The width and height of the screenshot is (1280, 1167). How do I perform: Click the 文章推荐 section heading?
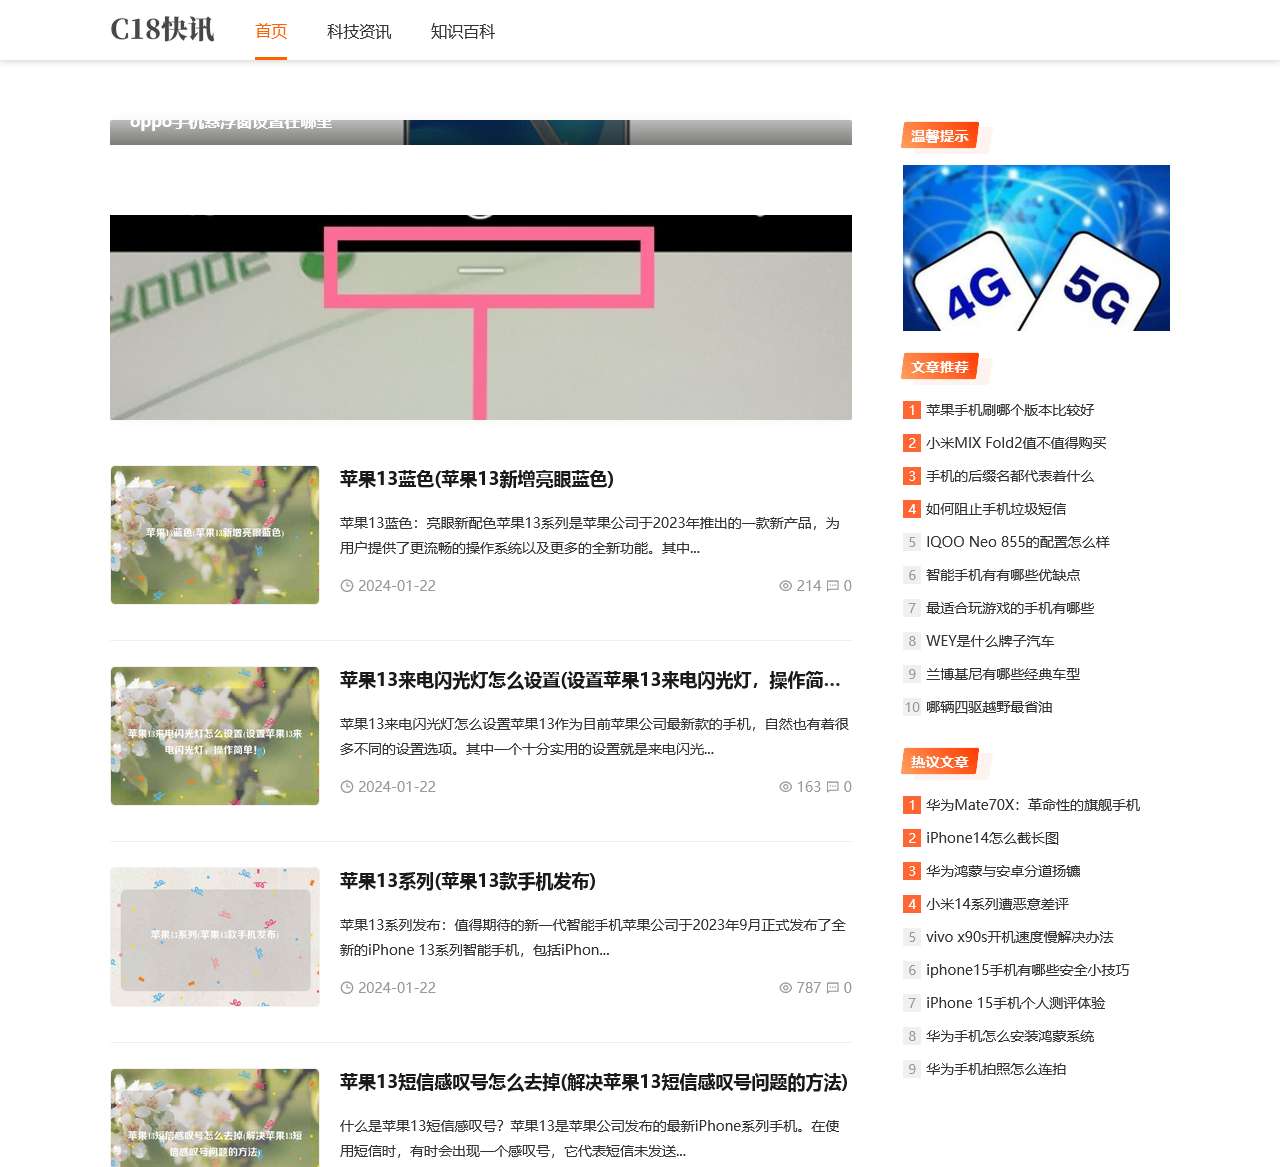click(x=939, y=367)
